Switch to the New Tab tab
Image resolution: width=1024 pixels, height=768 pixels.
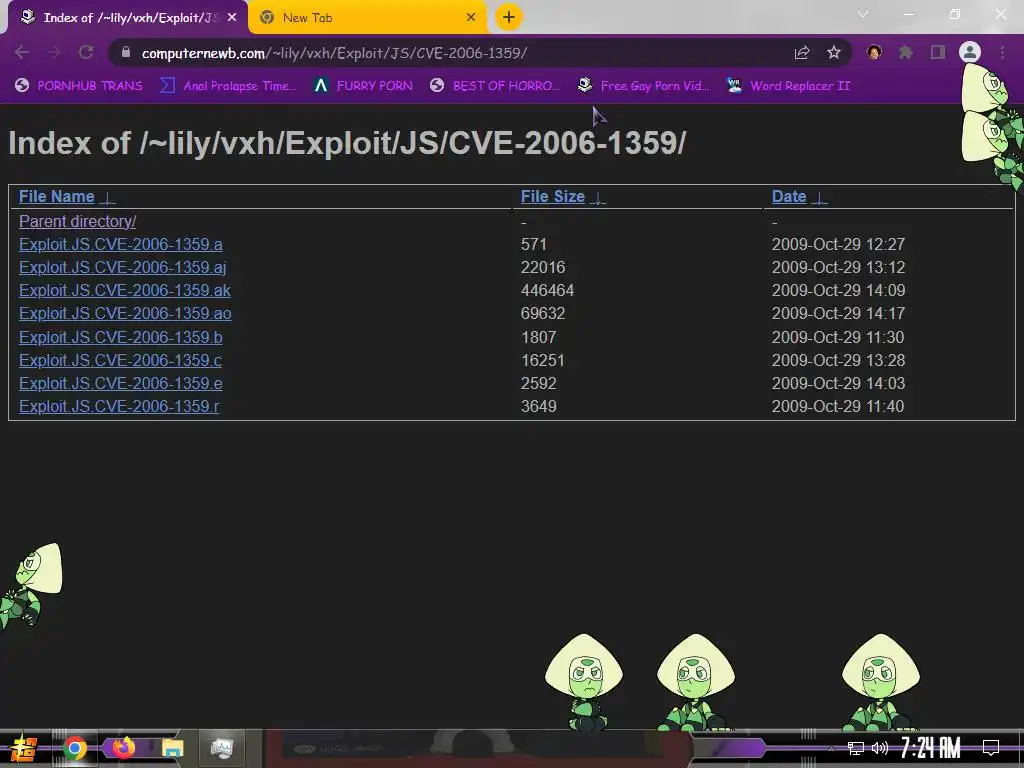pos(368,18)
